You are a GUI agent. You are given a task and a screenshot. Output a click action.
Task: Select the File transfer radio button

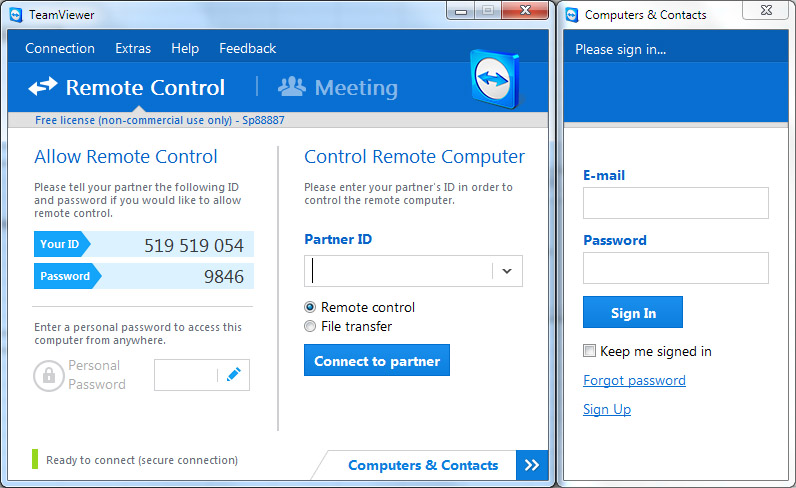[x=310, y=326]
